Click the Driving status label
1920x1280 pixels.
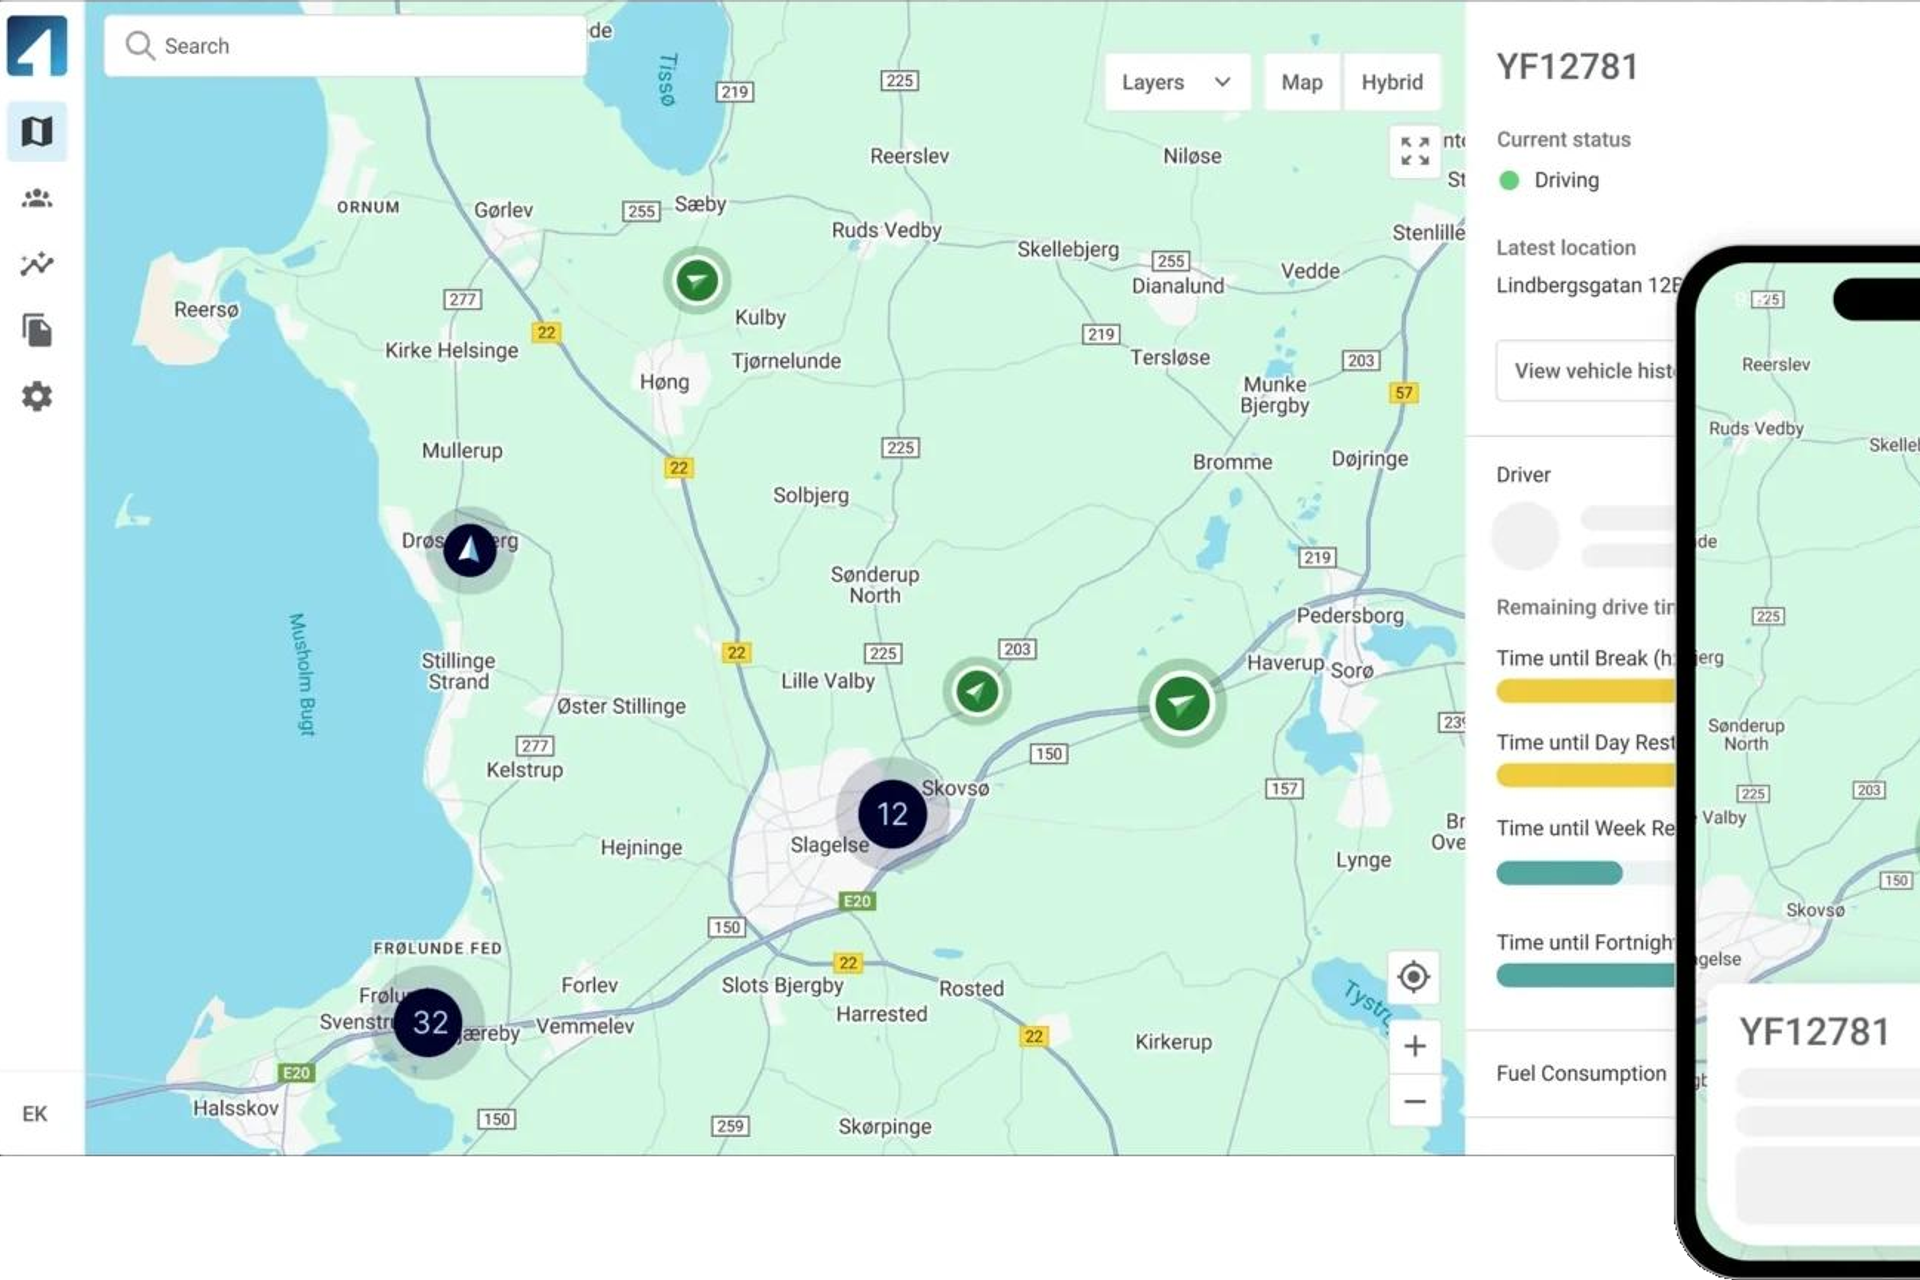pos(1566,180)
